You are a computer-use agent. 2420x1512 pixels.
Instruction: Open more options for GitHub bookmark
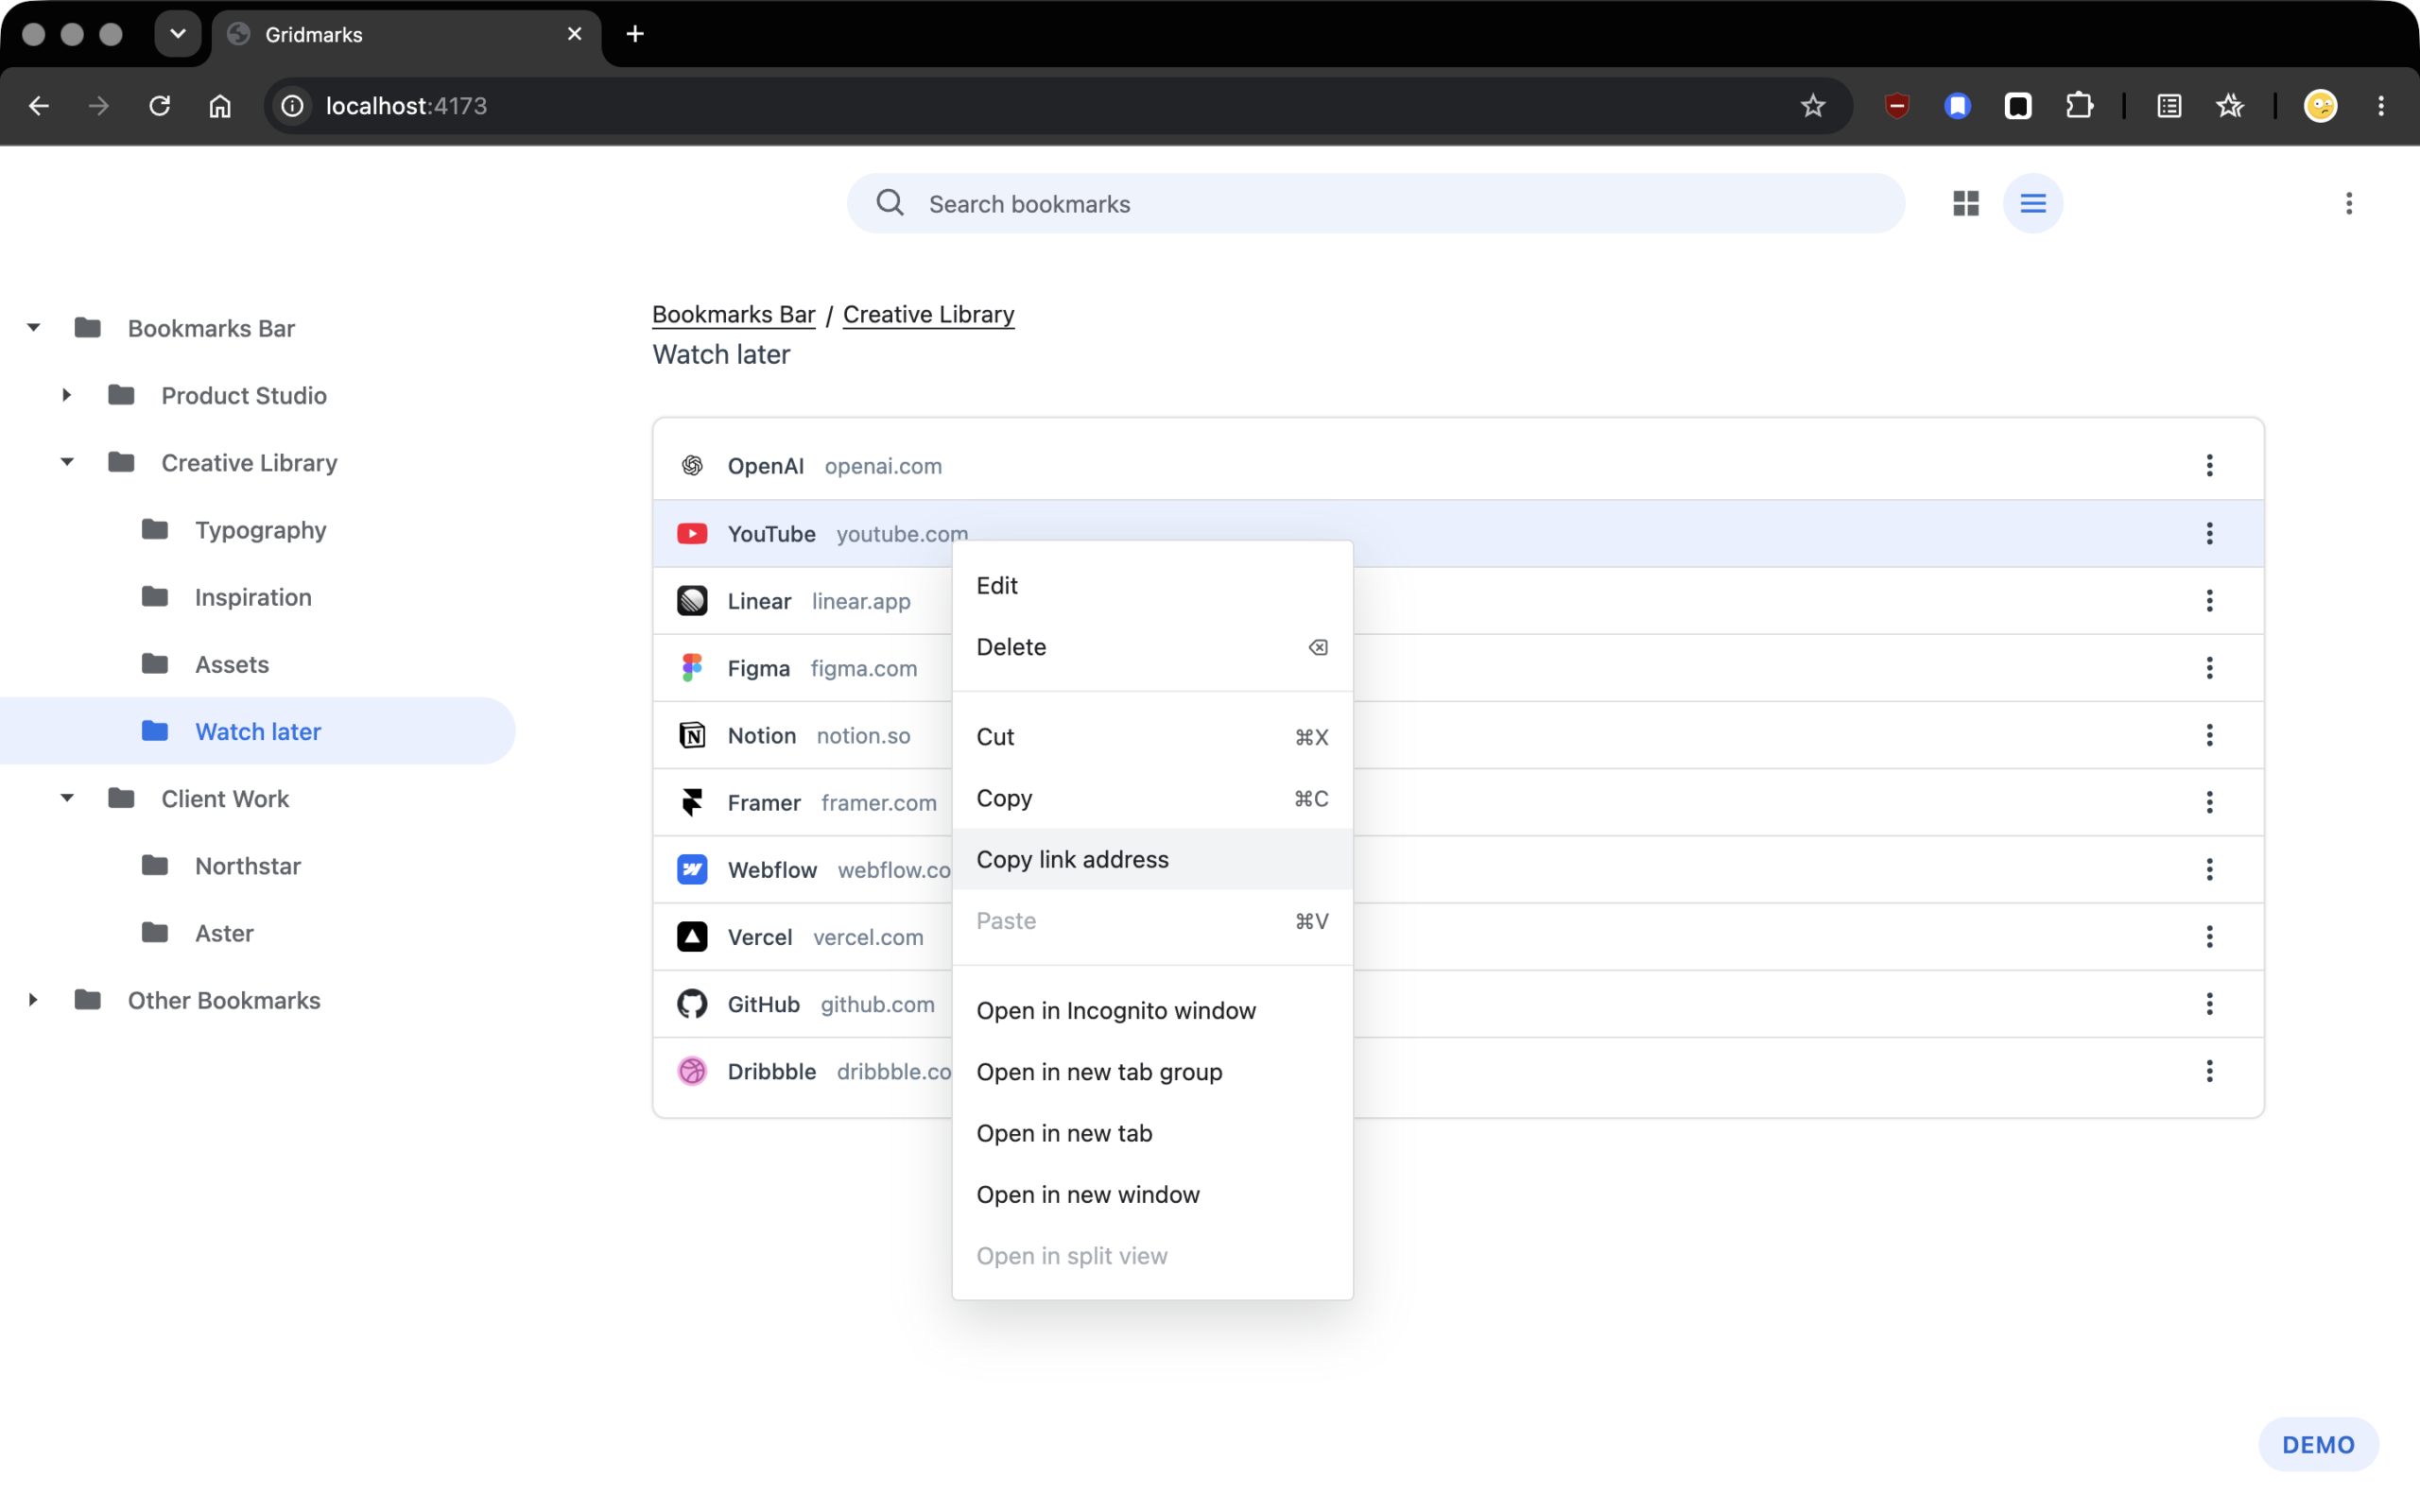coord(2209,1003)
